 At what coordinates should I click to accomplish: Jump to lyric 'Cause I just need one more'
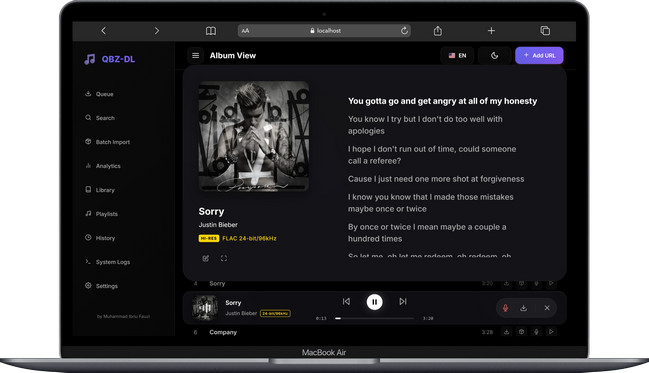(436, 179)
